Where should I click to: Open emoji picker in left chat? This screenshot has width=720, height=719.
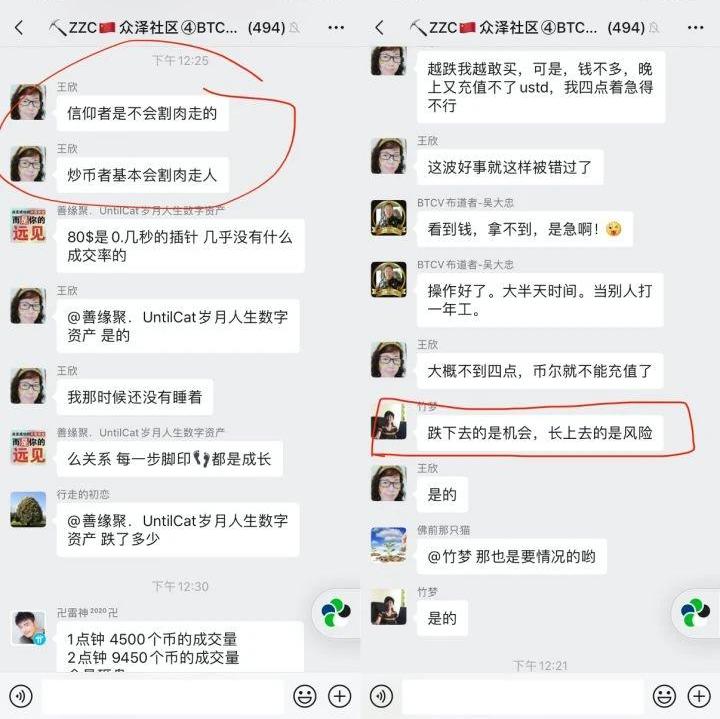[x=304, y=696]
